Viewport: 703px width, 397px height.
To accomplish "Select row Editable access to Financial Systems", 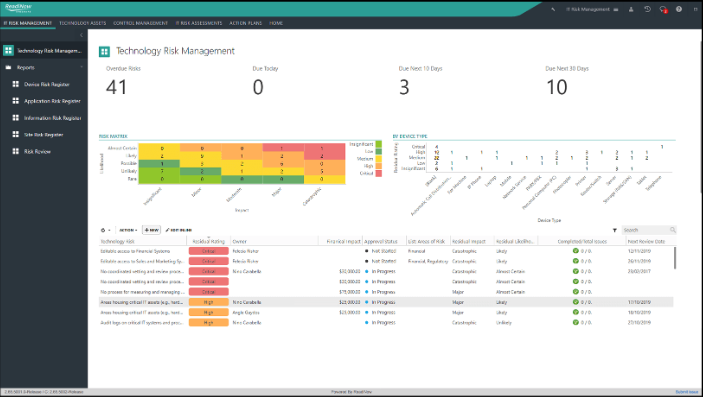I will coord(386,251).
